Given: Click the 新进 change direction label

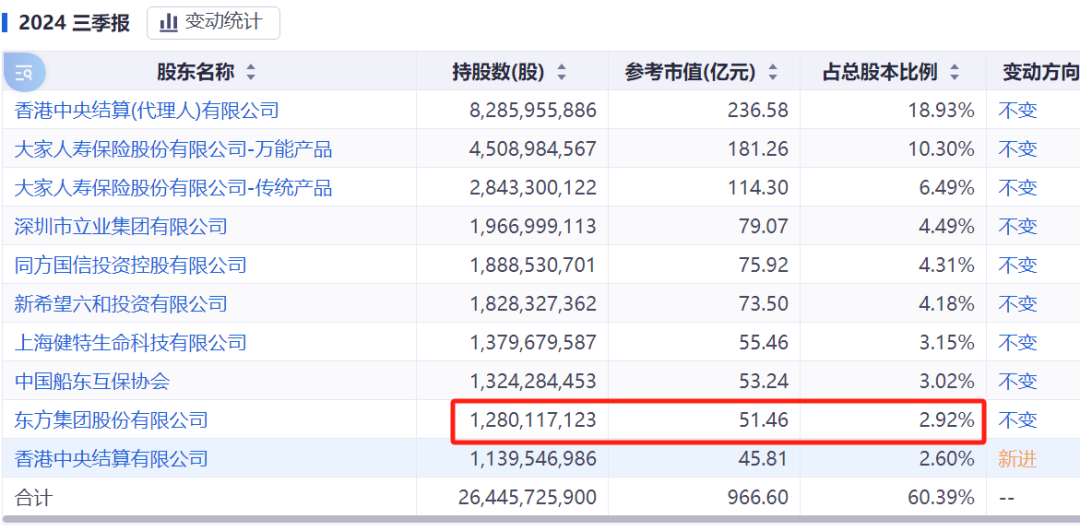Looking at the screenshot, I should point(1017,459).
